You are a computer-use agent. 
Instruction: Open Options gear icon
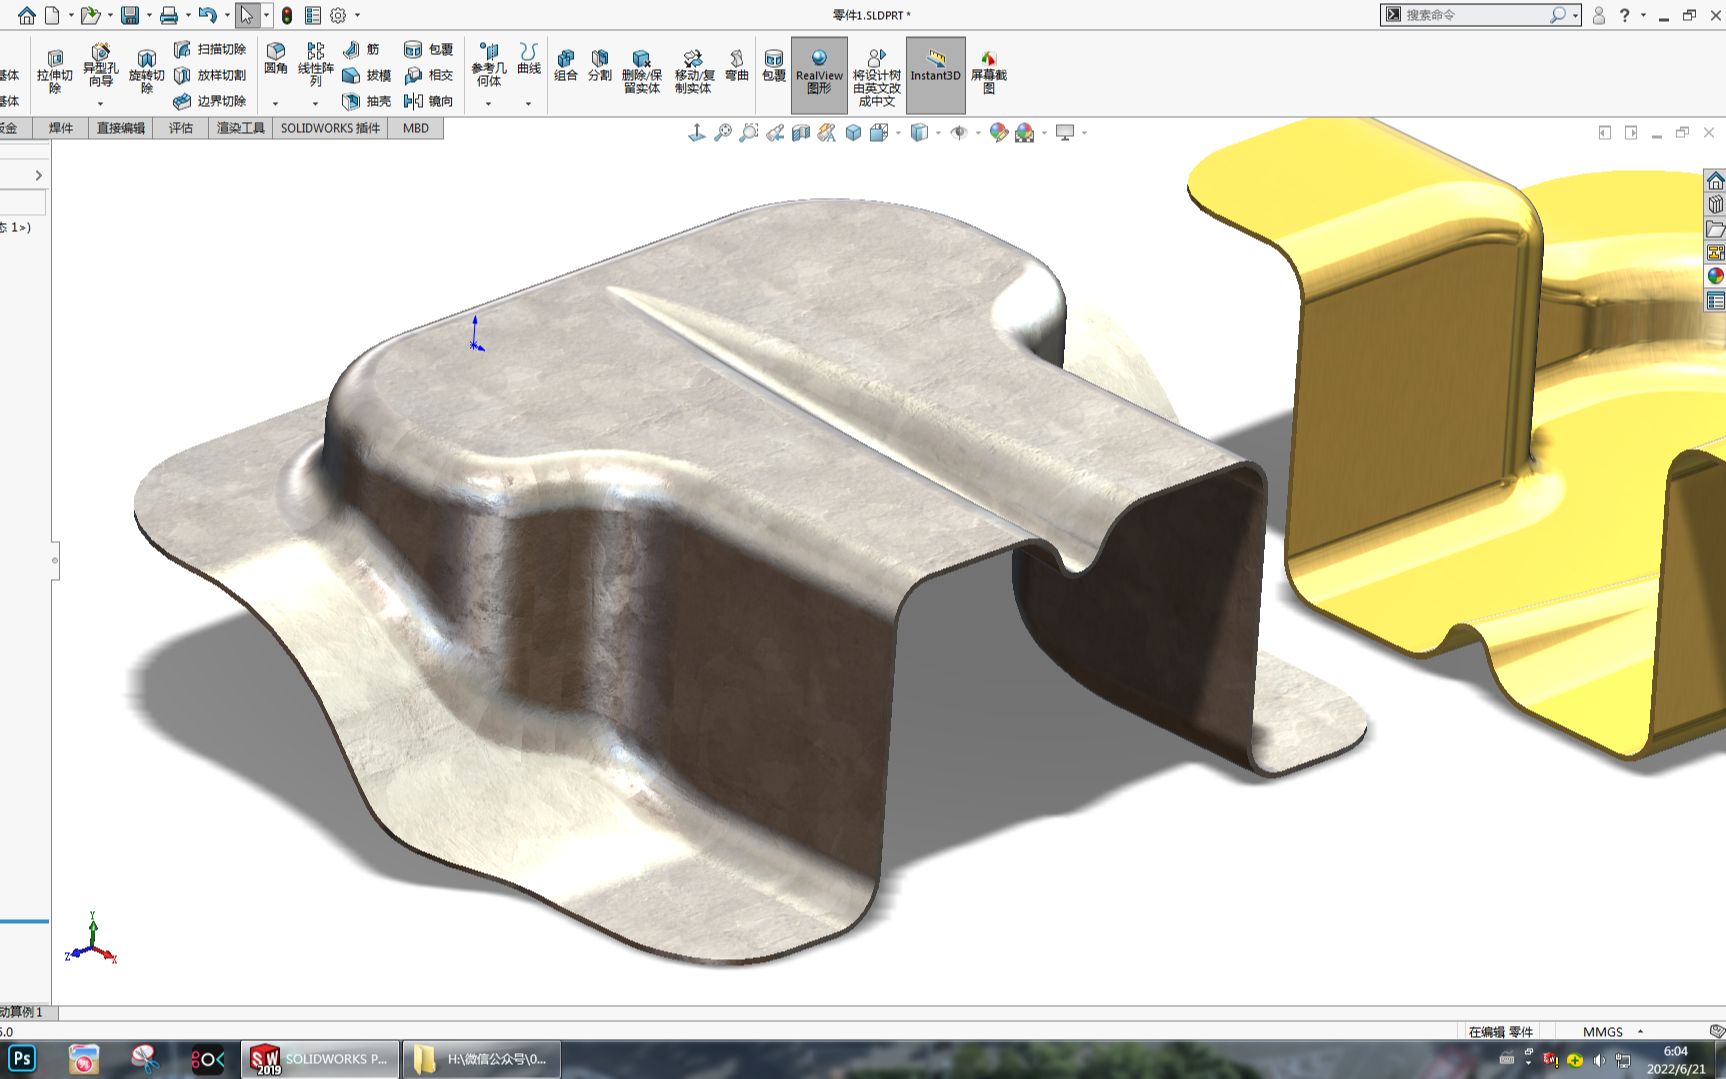point(338,15)
